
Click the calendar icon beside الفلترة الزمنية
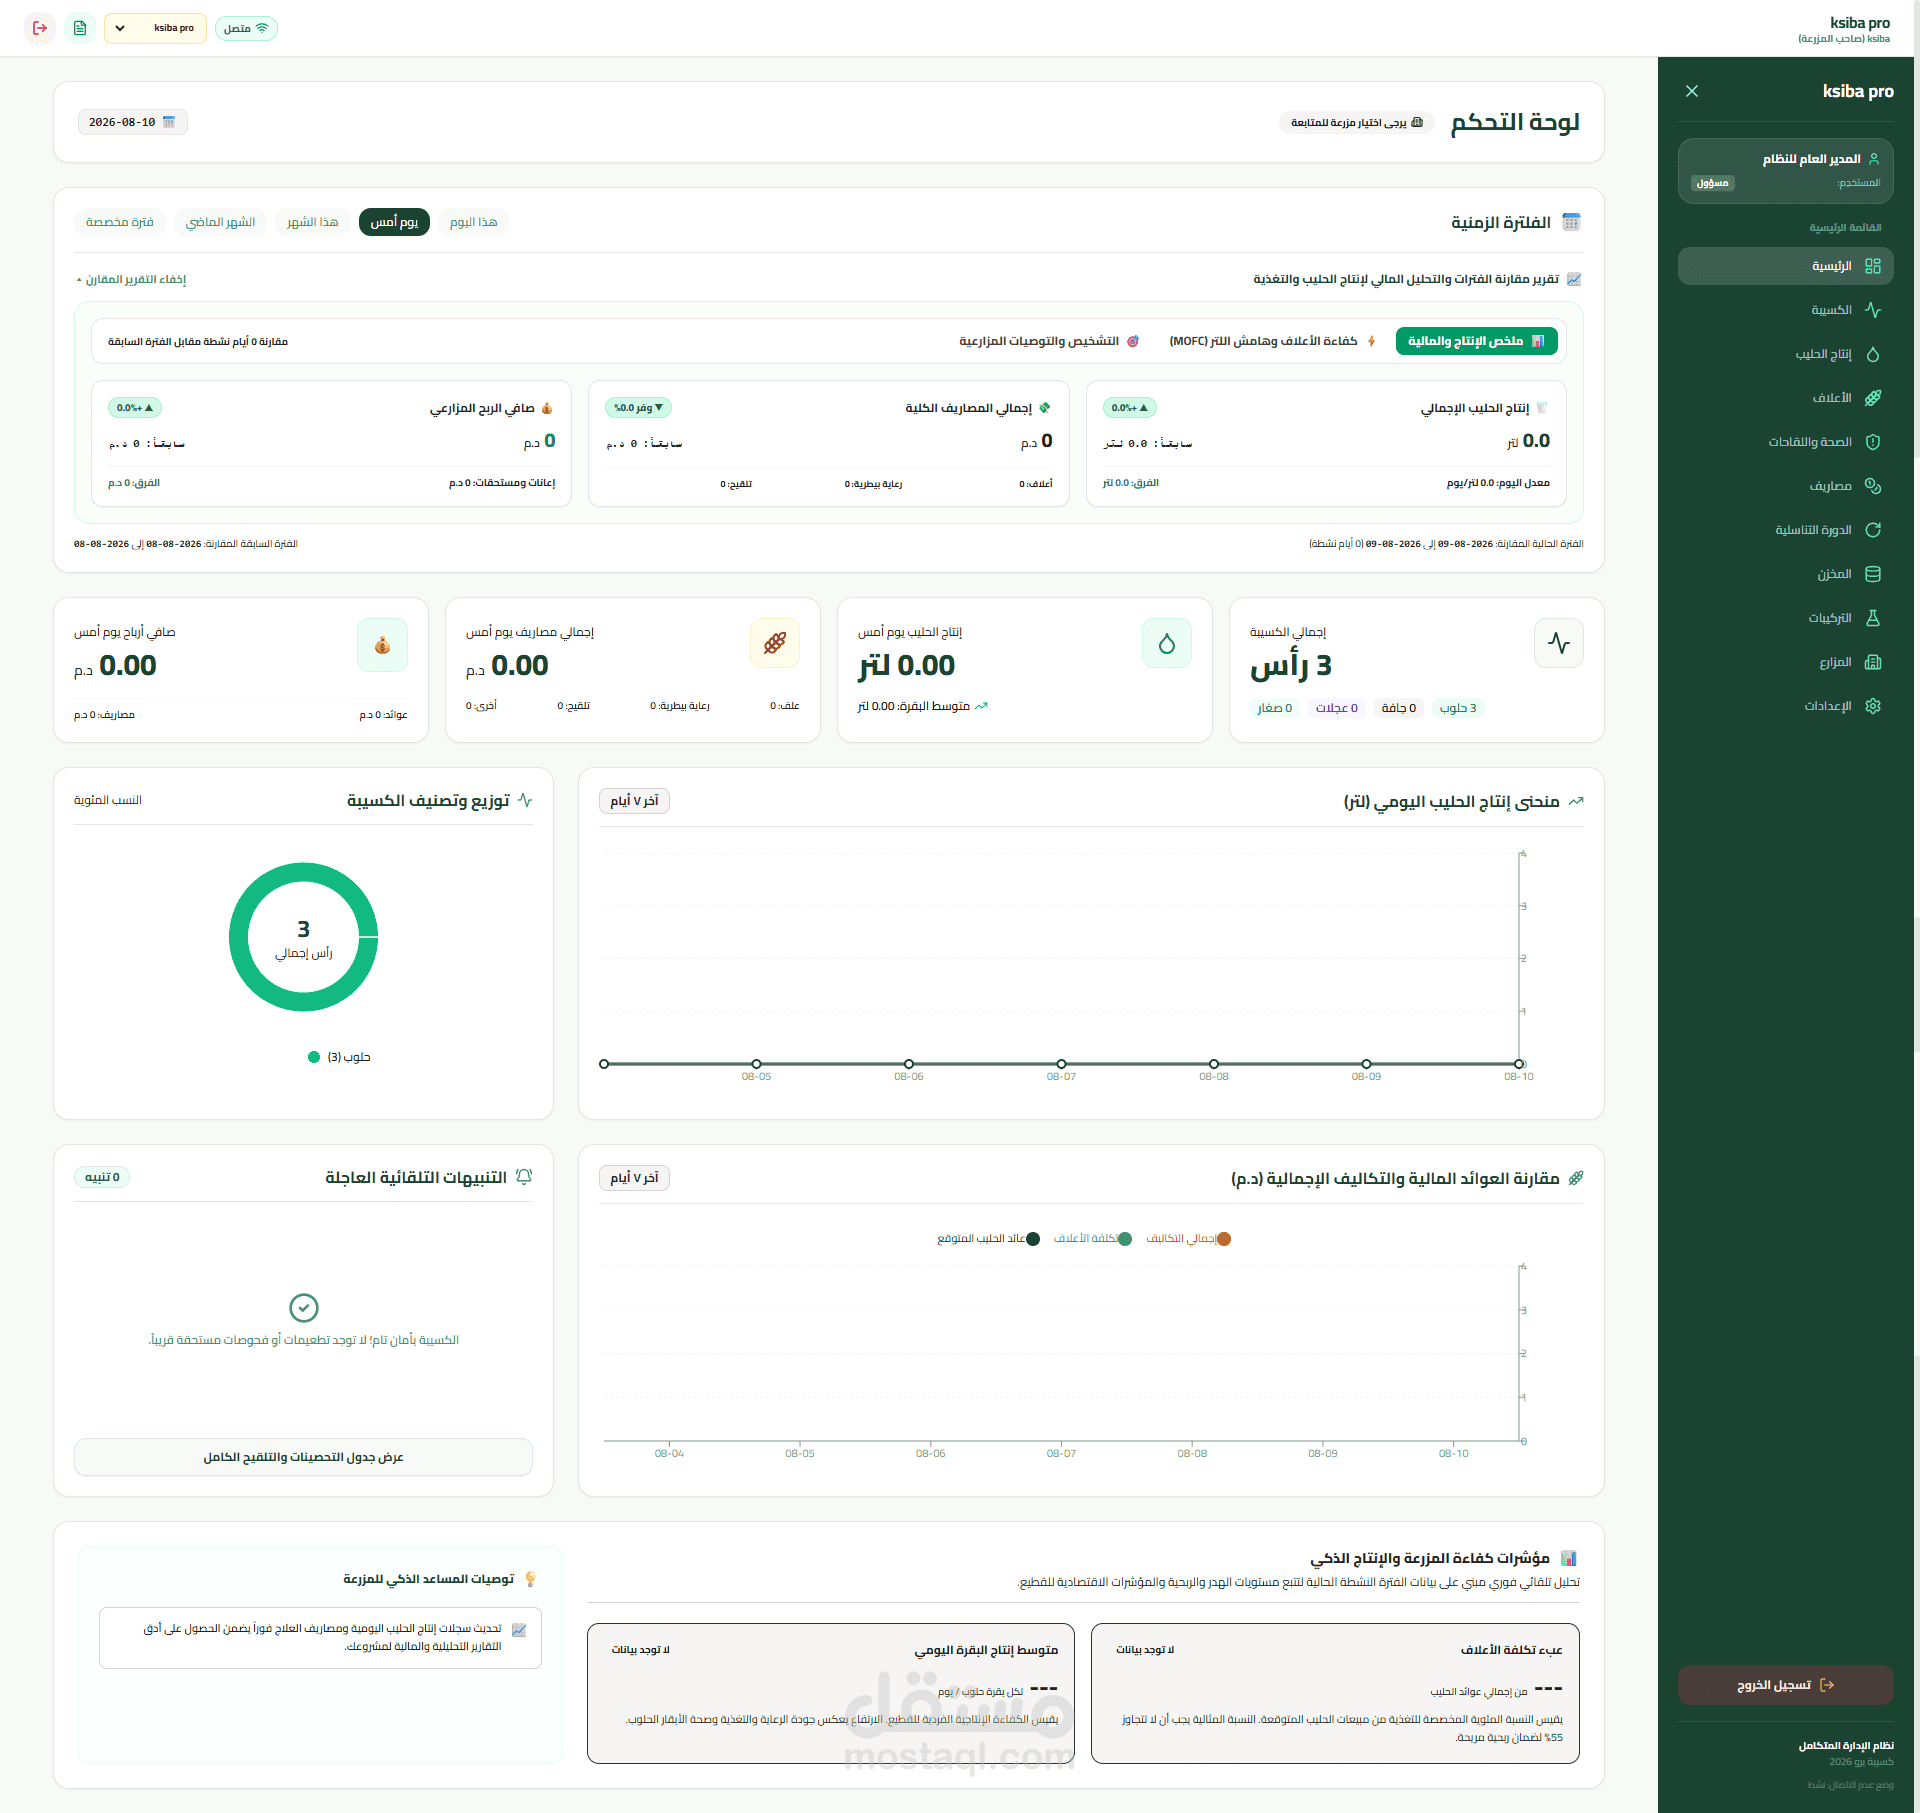tap(1571, 222)
